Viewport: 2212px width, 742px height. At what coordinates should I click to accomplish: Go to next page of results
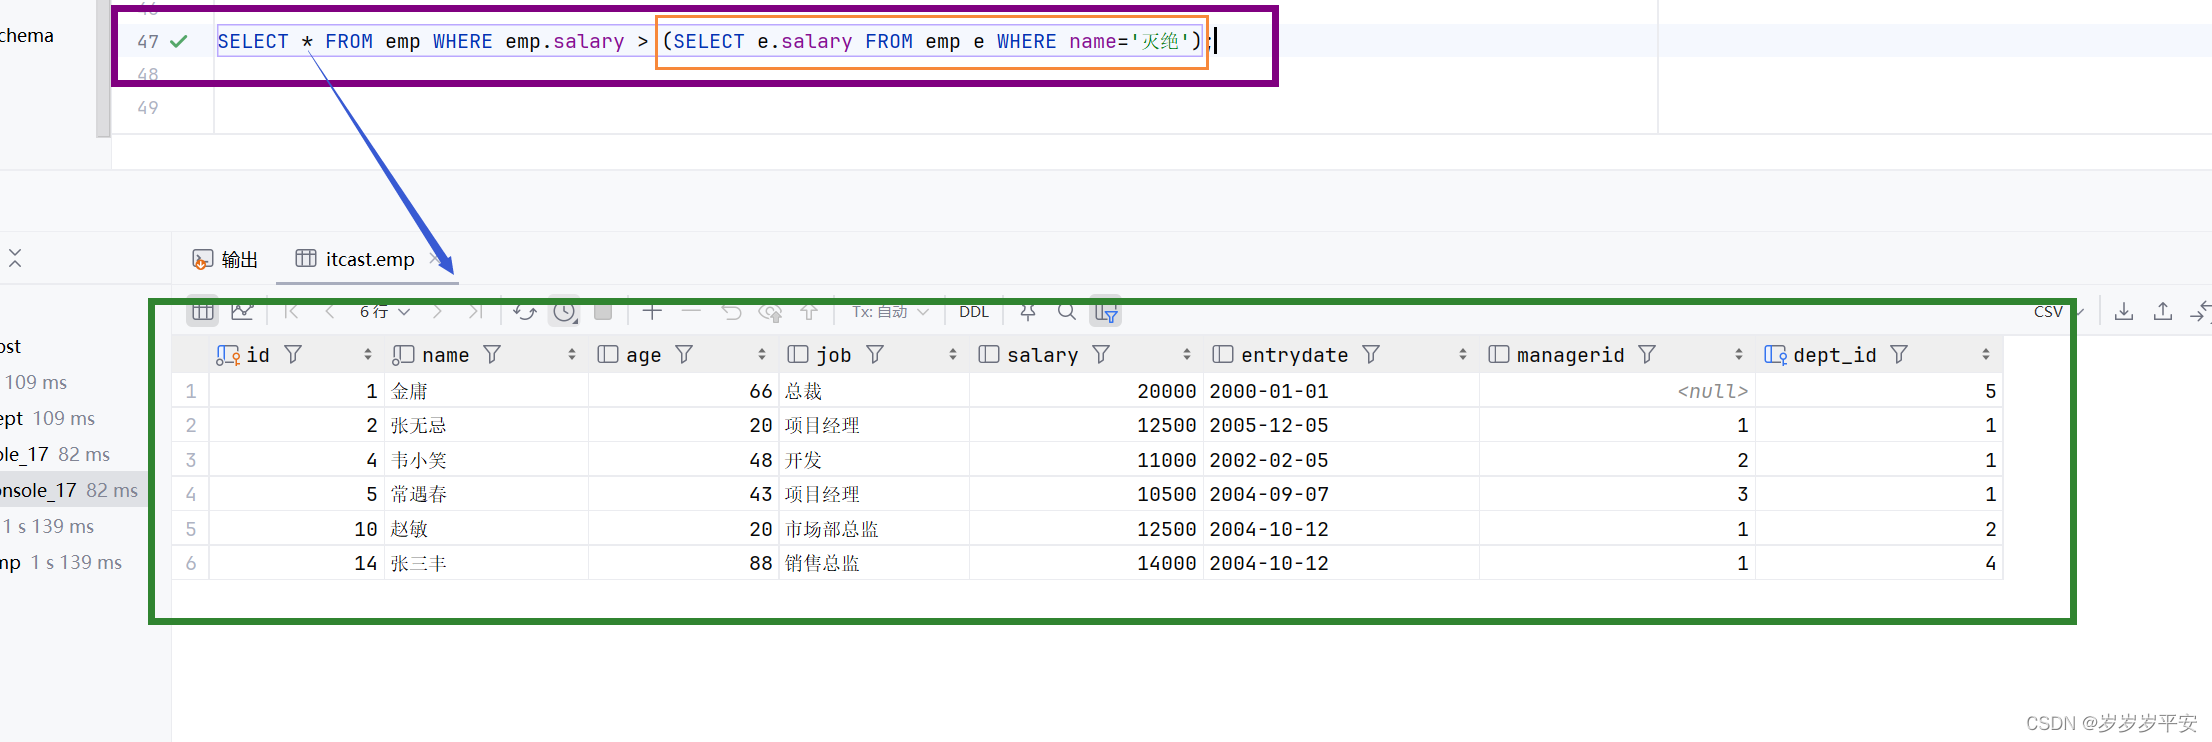[x=437, y=312]
